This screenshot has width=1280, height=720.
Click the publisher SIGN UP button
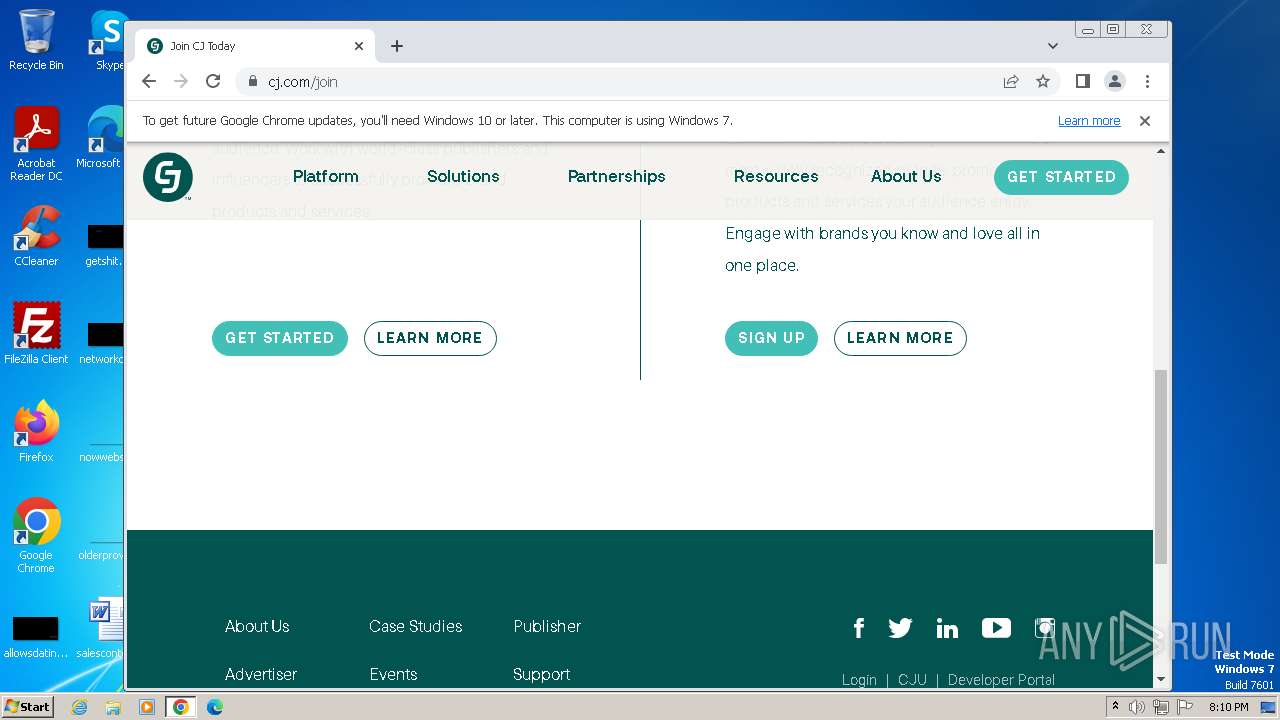pyautogui.click(x=771, y=338)
